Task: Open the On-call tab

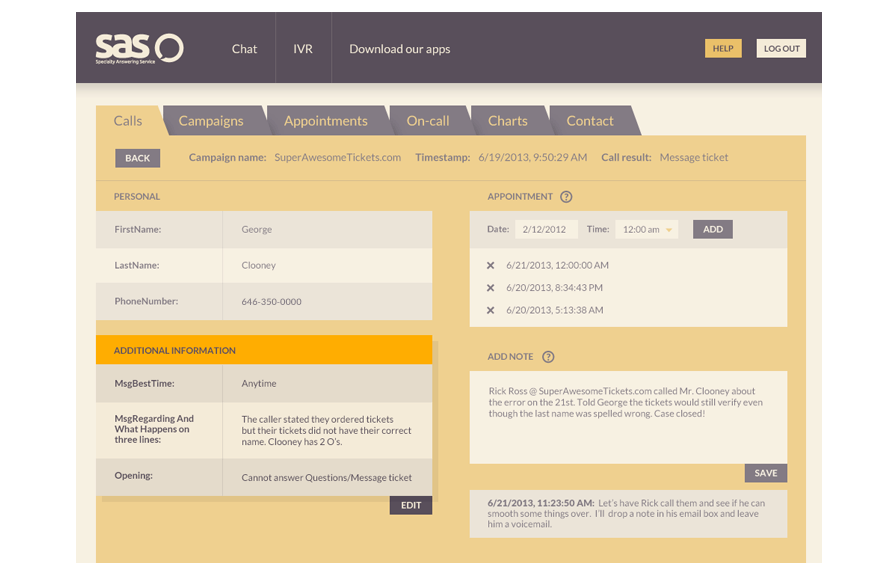Action: tap(429, 120)
